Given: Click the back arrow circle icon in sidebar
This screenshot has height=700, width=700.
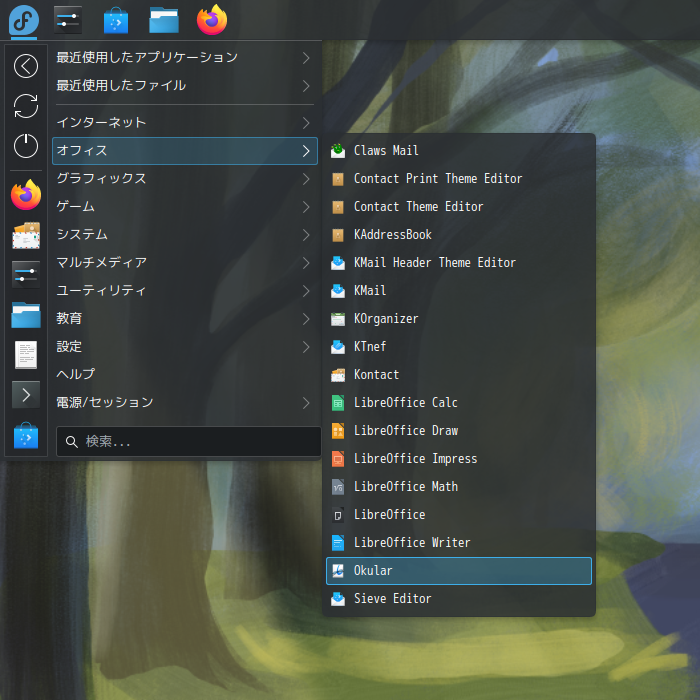Looking at the screenshot, I should (x=26, y=66).
